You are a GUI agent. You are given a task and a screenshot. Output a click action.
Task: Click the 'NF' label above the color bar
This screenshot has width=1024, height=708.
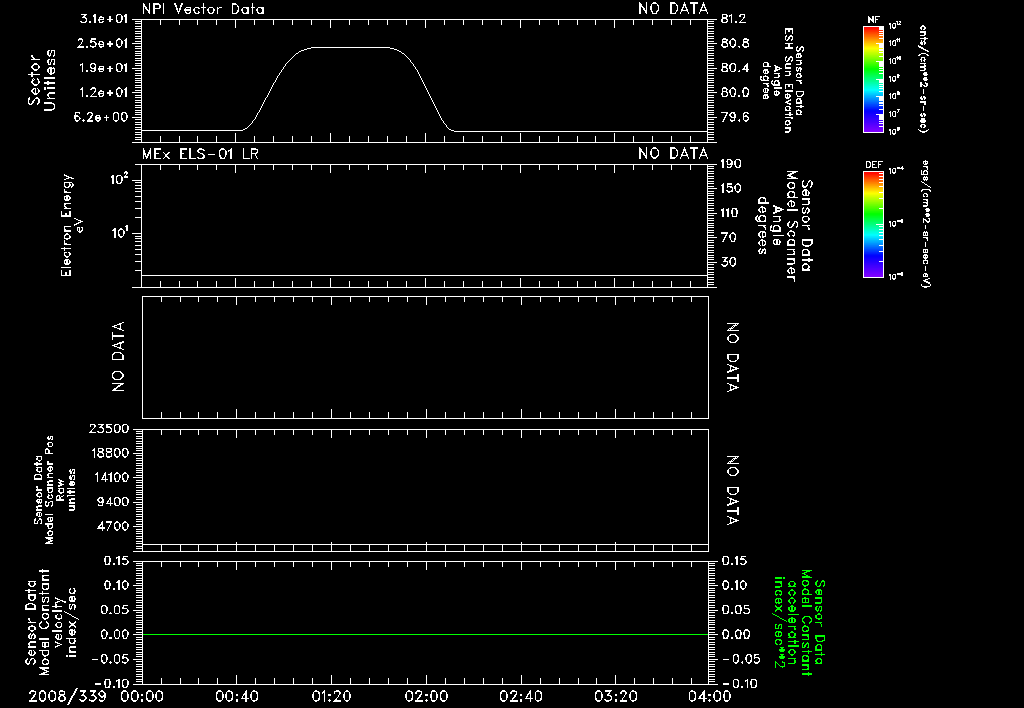[x=873, y=20]
